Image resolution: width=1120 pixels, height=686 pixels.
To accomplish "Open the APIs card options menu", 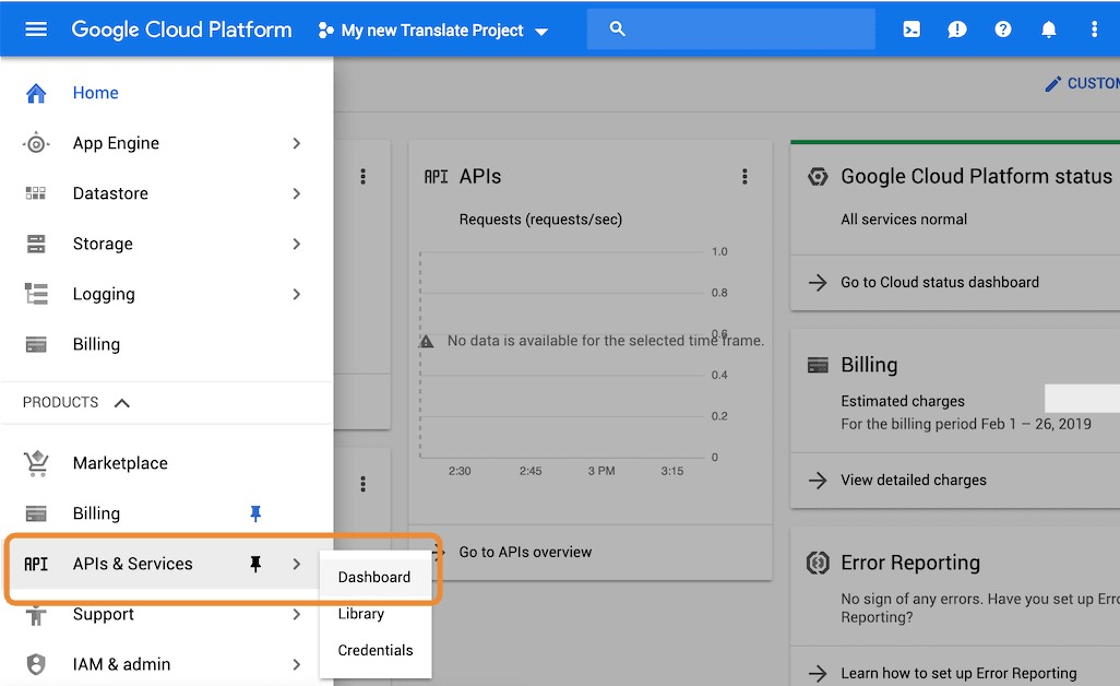I will point(744,177).
